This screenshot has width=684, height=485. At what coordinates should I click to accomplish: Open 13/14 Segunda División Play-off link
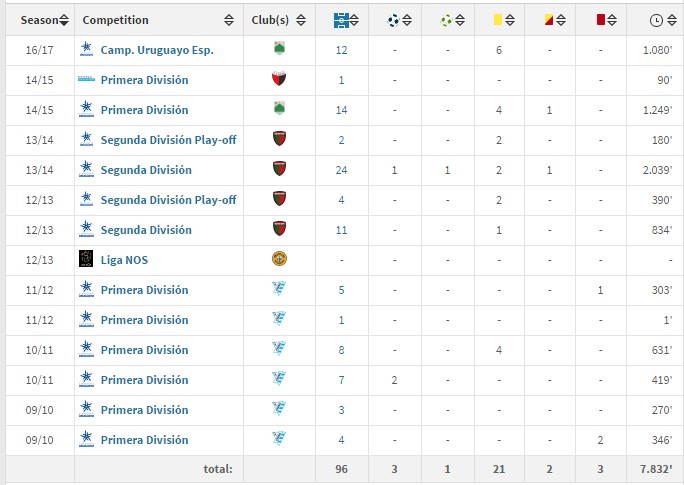click(168, 140)
